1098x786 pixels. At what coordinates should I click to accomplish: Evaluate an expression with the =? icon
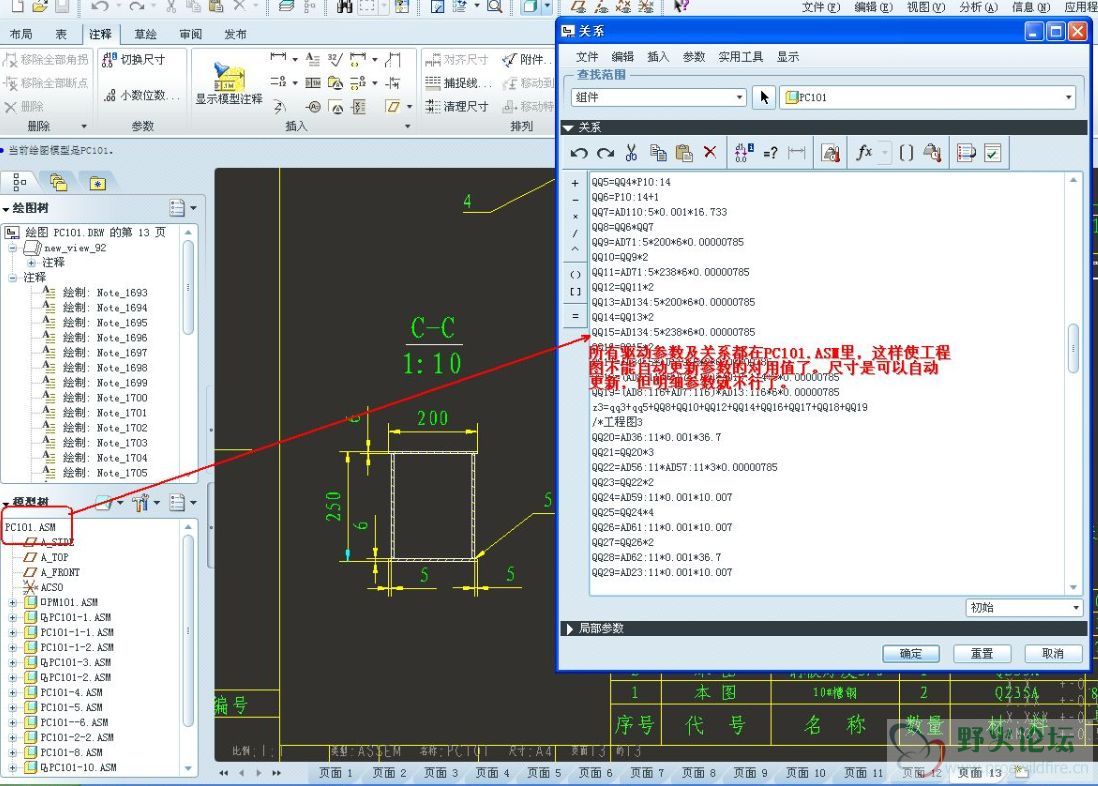[x=770, y=153]
